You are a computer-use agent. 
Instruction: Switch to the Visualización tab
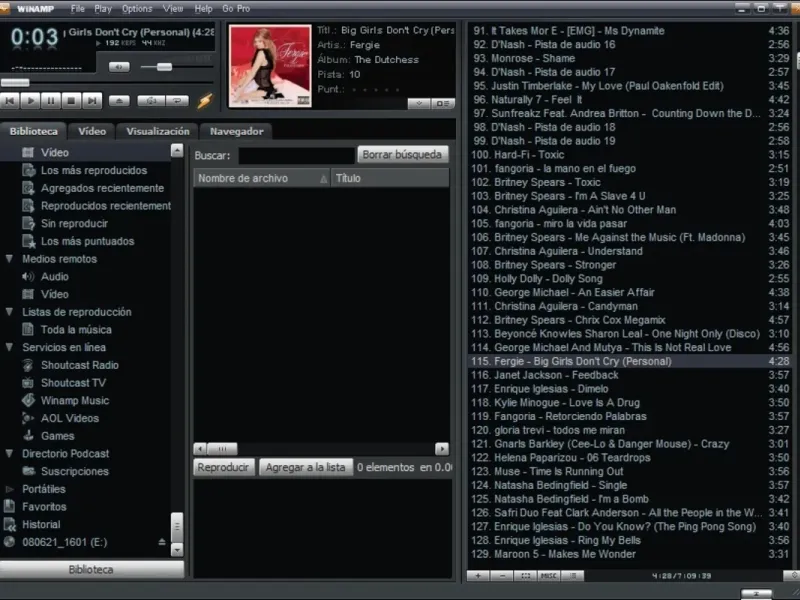157,131
